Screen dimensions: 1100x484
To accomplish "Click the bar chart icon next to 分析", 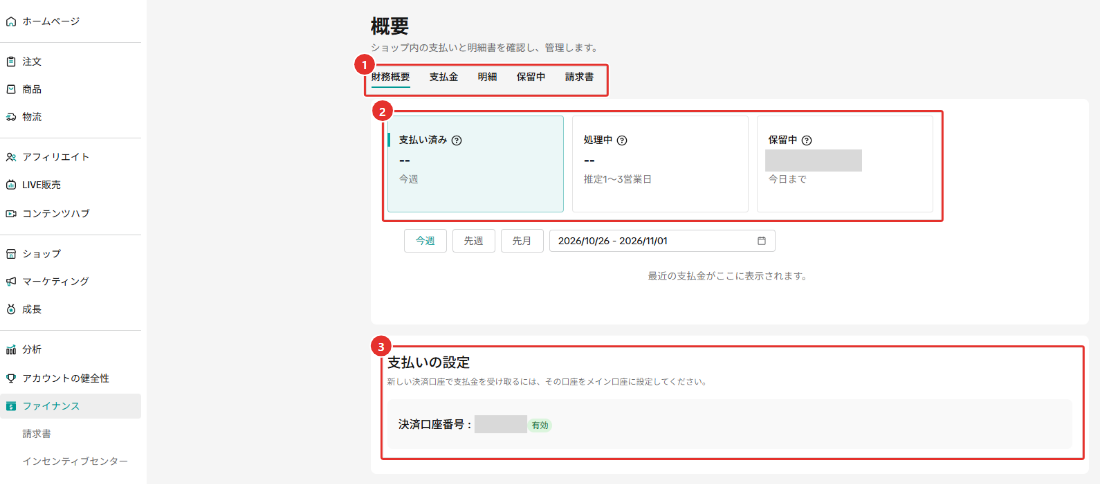I will (11, 349).
